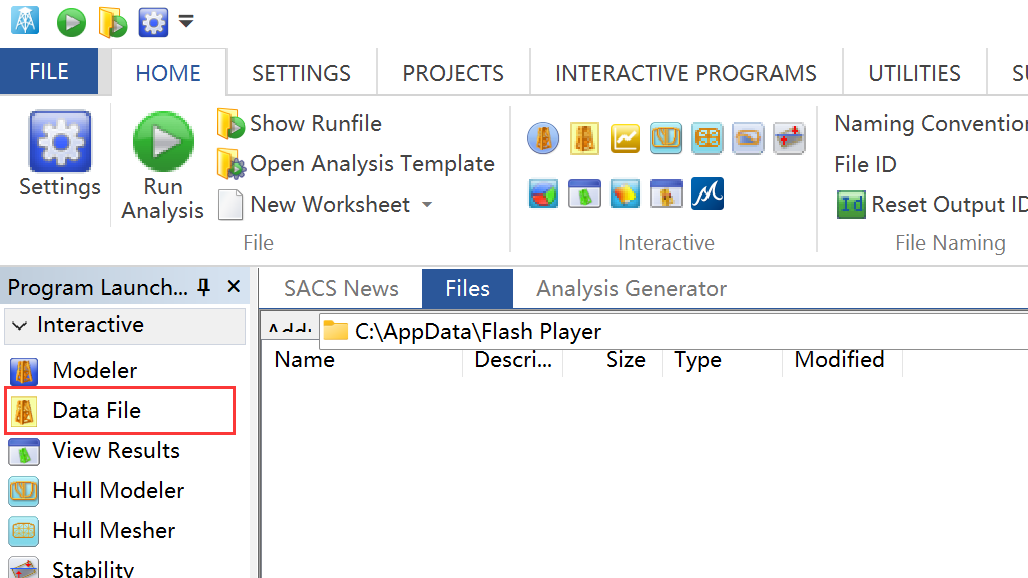The width and height of the screenshot is (1028, 578).
Task: Click the chart icon in Interactive ribbon
Action: (625, 138)
